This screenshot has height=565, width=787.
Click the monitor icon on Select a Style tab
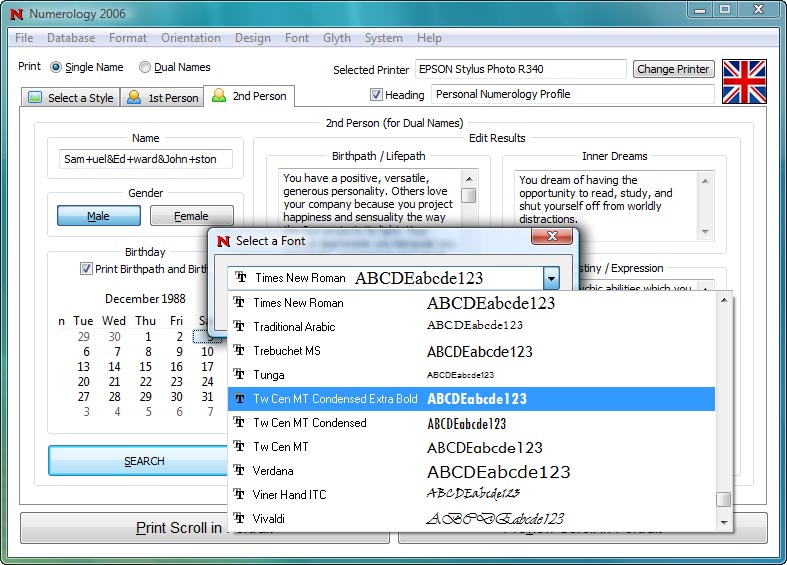(35, 97)
